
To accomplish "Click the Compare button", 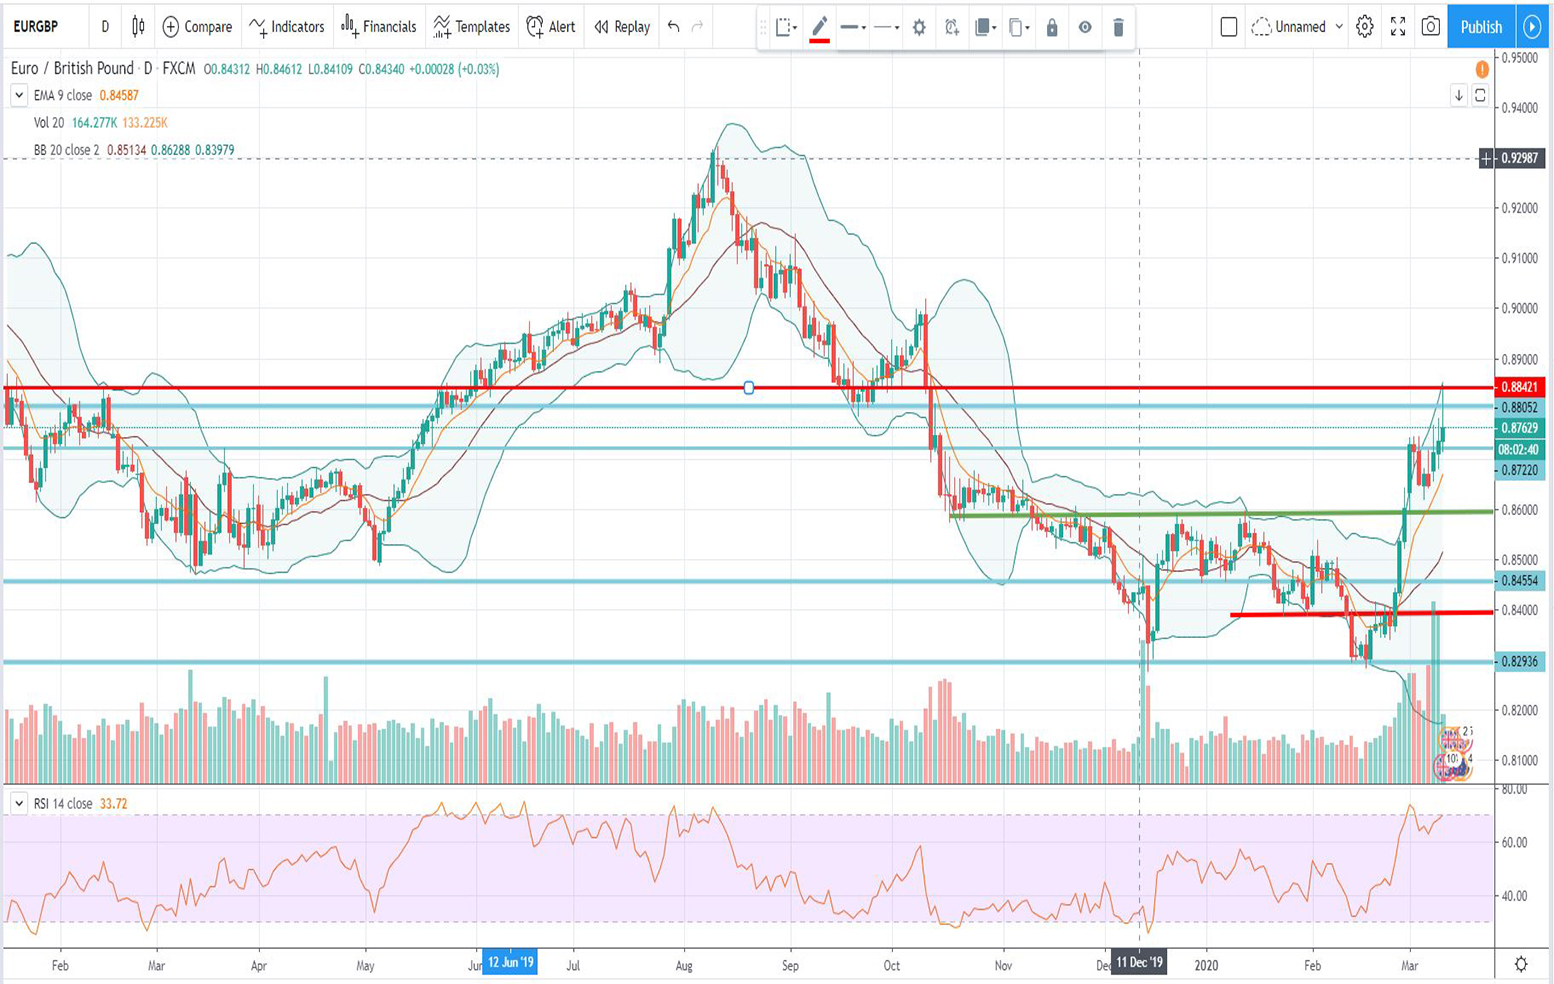I will [x=197, y=27].
